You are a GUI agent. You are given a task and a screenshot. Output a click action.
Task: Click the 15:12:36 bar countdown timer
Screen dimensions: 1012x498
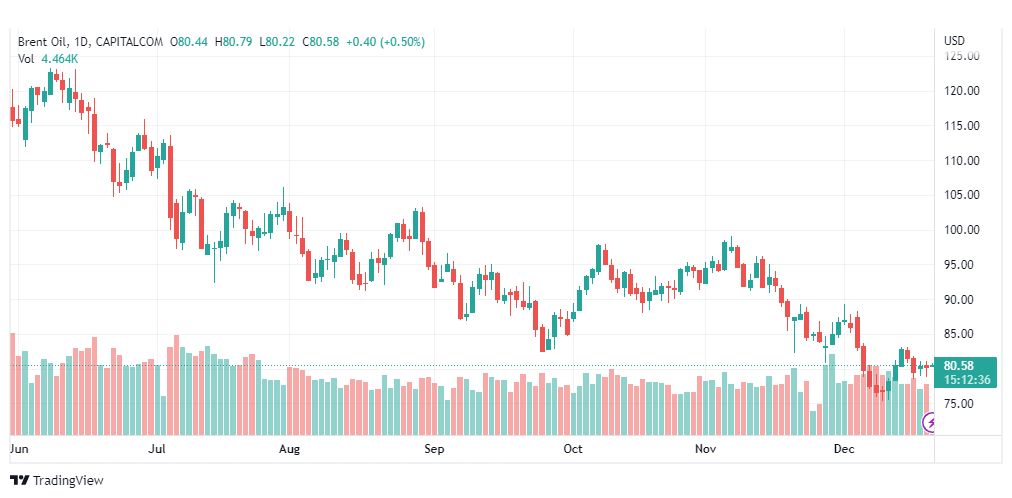(x=966, y=379)
